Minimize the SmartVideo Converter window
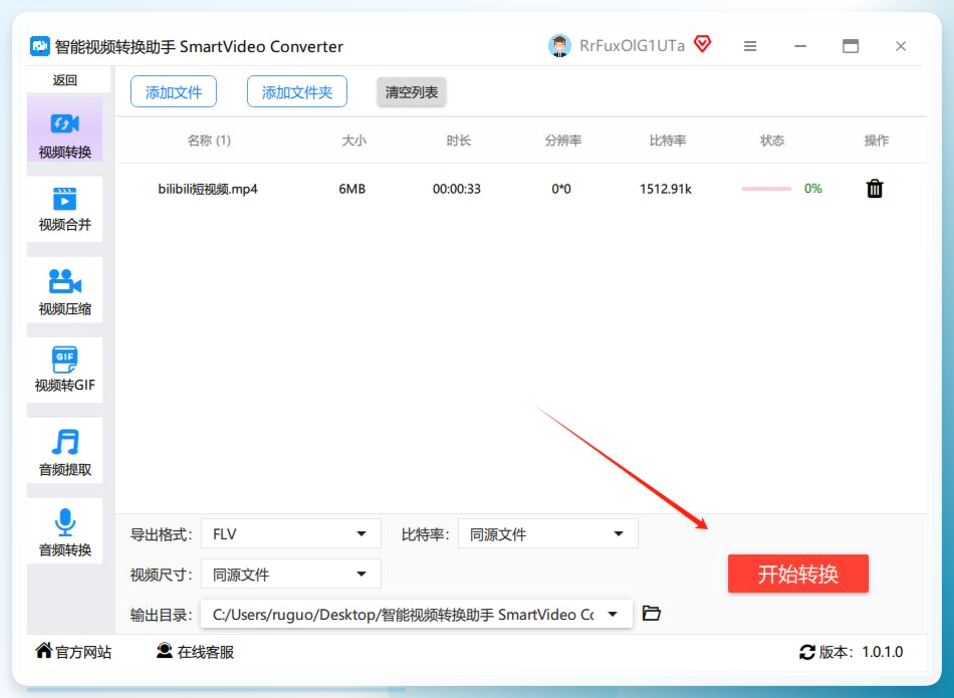The height and width of the screenshot is (698, 954). [x=800, y=46]
